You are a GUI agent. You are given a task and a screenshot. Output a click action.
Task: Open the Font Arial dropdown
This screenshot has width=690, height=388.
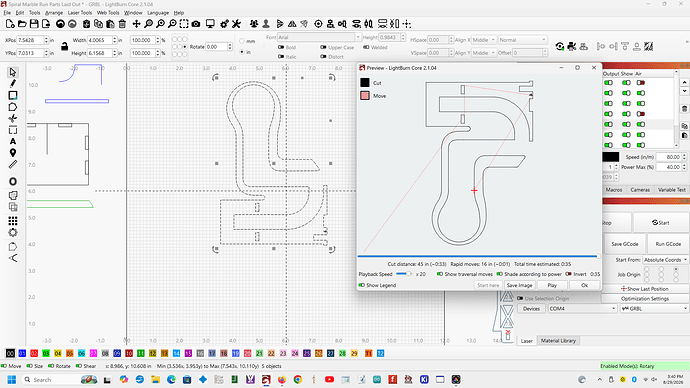(x=319, y=37)
